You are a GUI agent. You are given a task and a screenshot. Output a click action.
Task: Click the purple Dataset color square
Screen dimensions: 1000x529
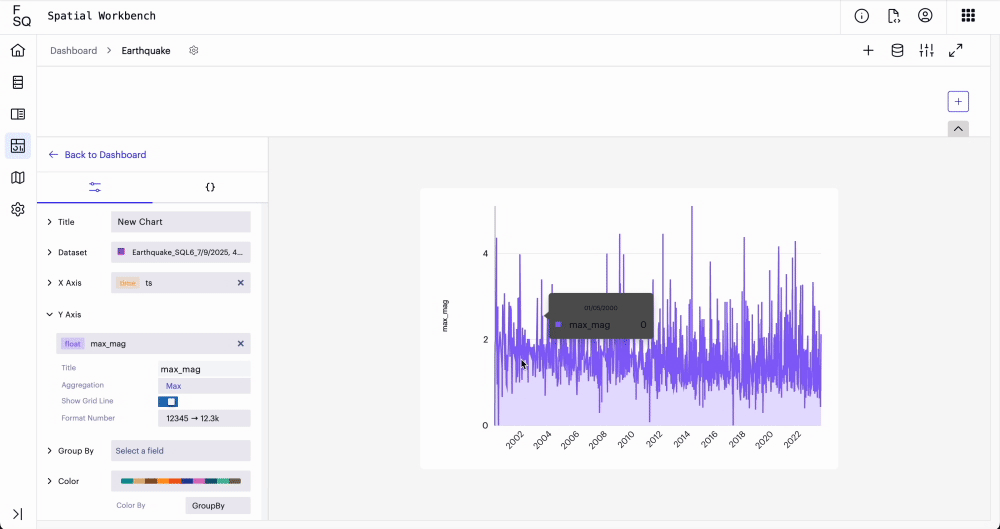click(x=121, y=252)
